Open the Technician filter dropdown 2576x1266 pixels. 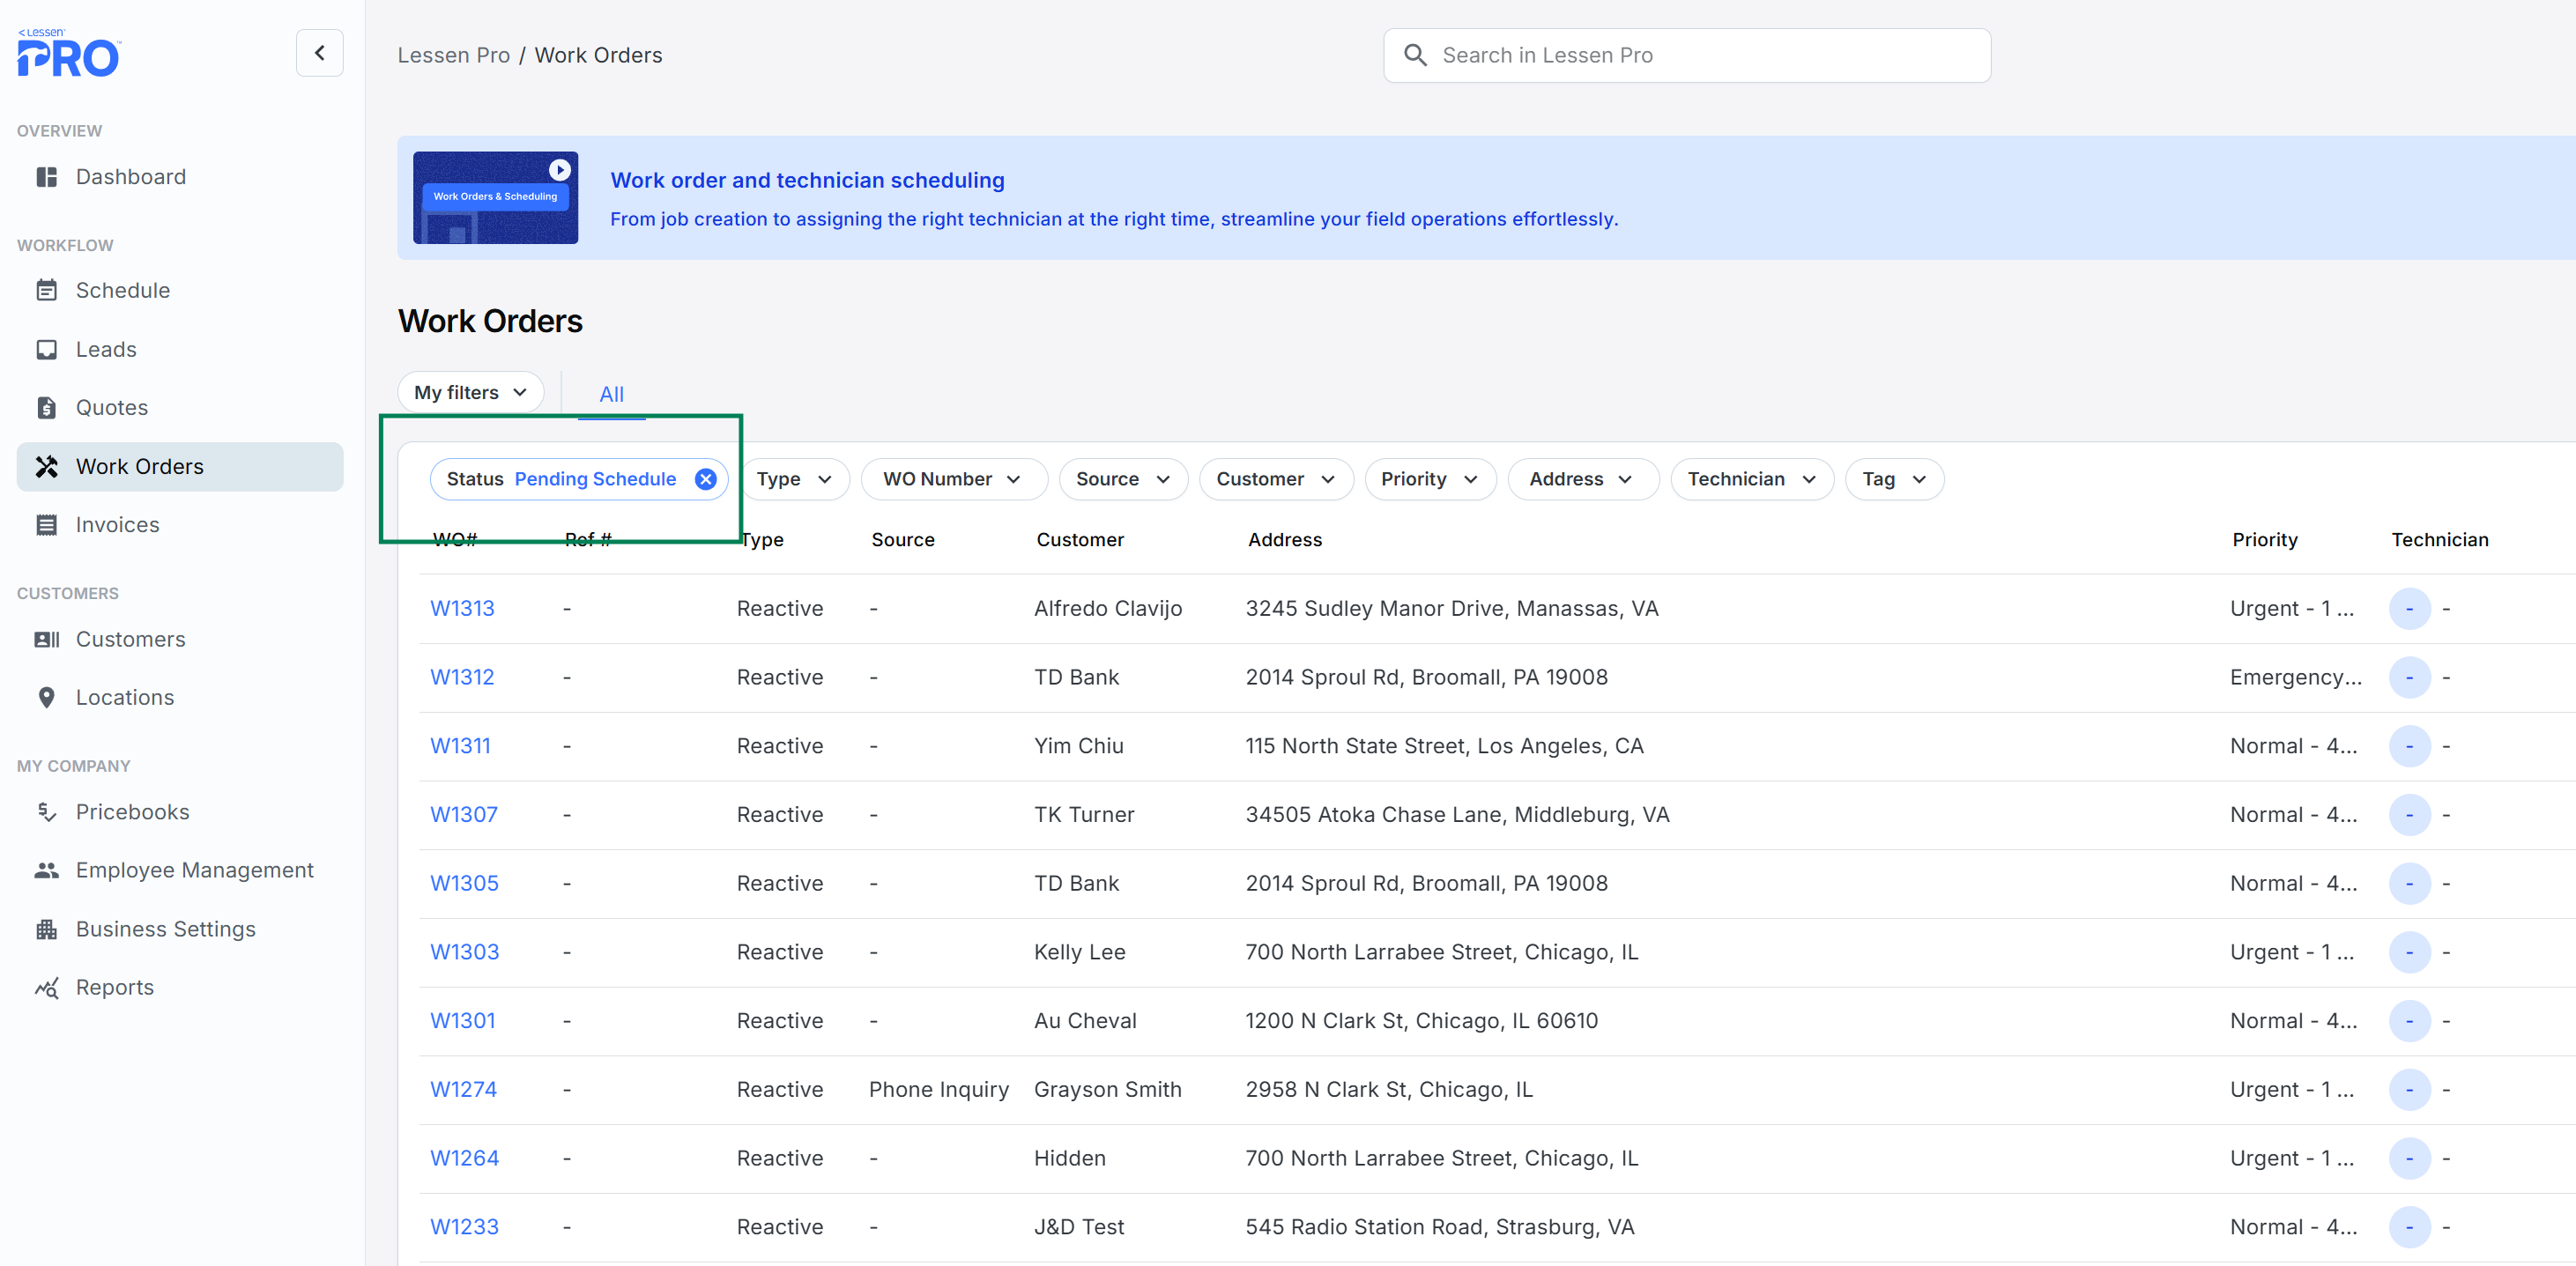[1751, 479]
